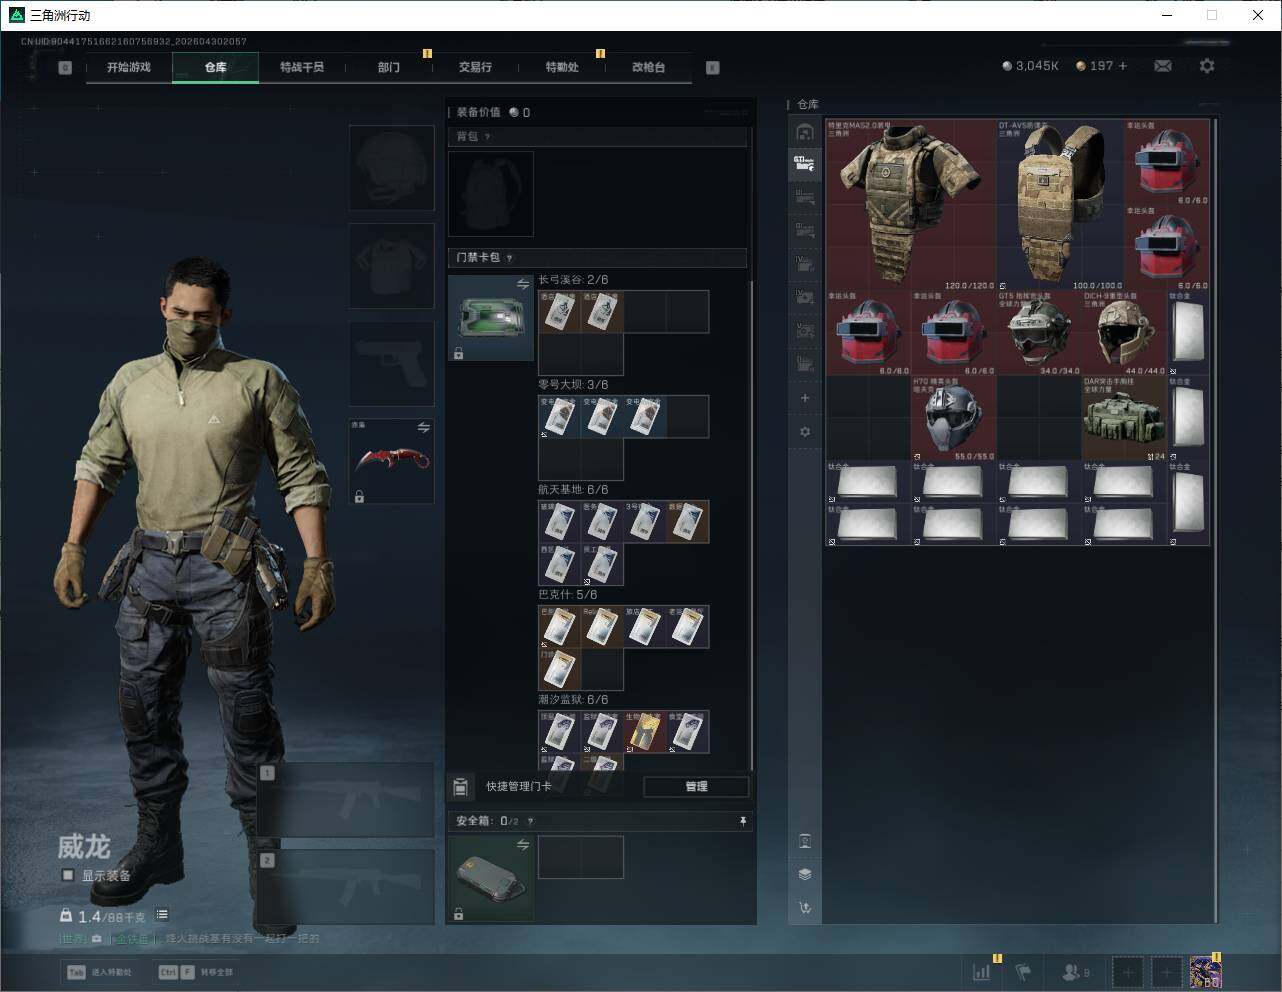Open the weight details list icon
The height and width of the screenshot is (992, 1282).
point(162,914)
